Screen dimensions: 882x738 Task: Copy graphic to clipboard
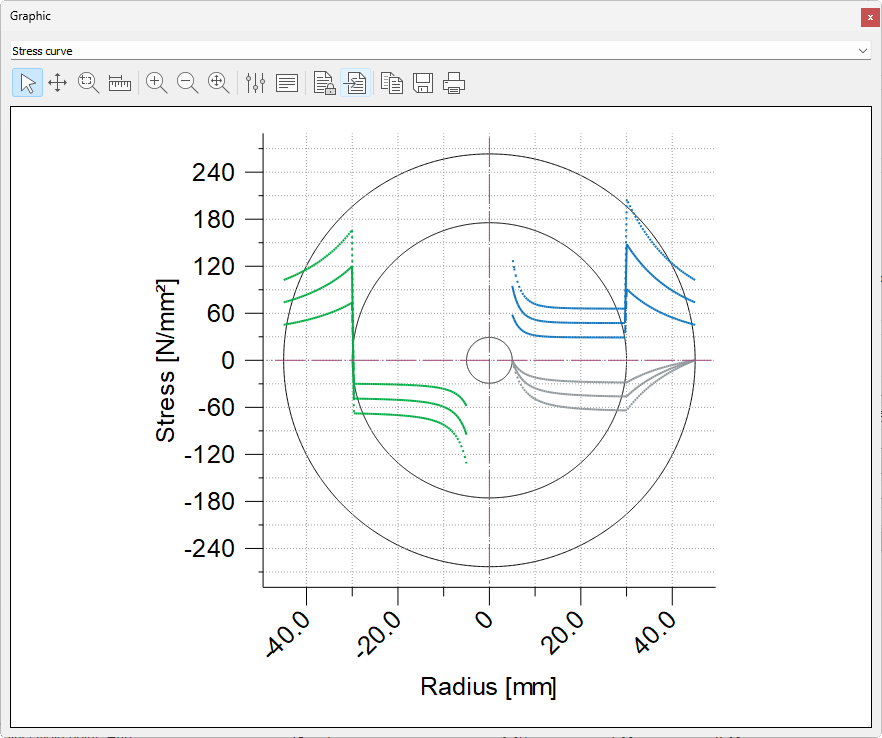392,83
